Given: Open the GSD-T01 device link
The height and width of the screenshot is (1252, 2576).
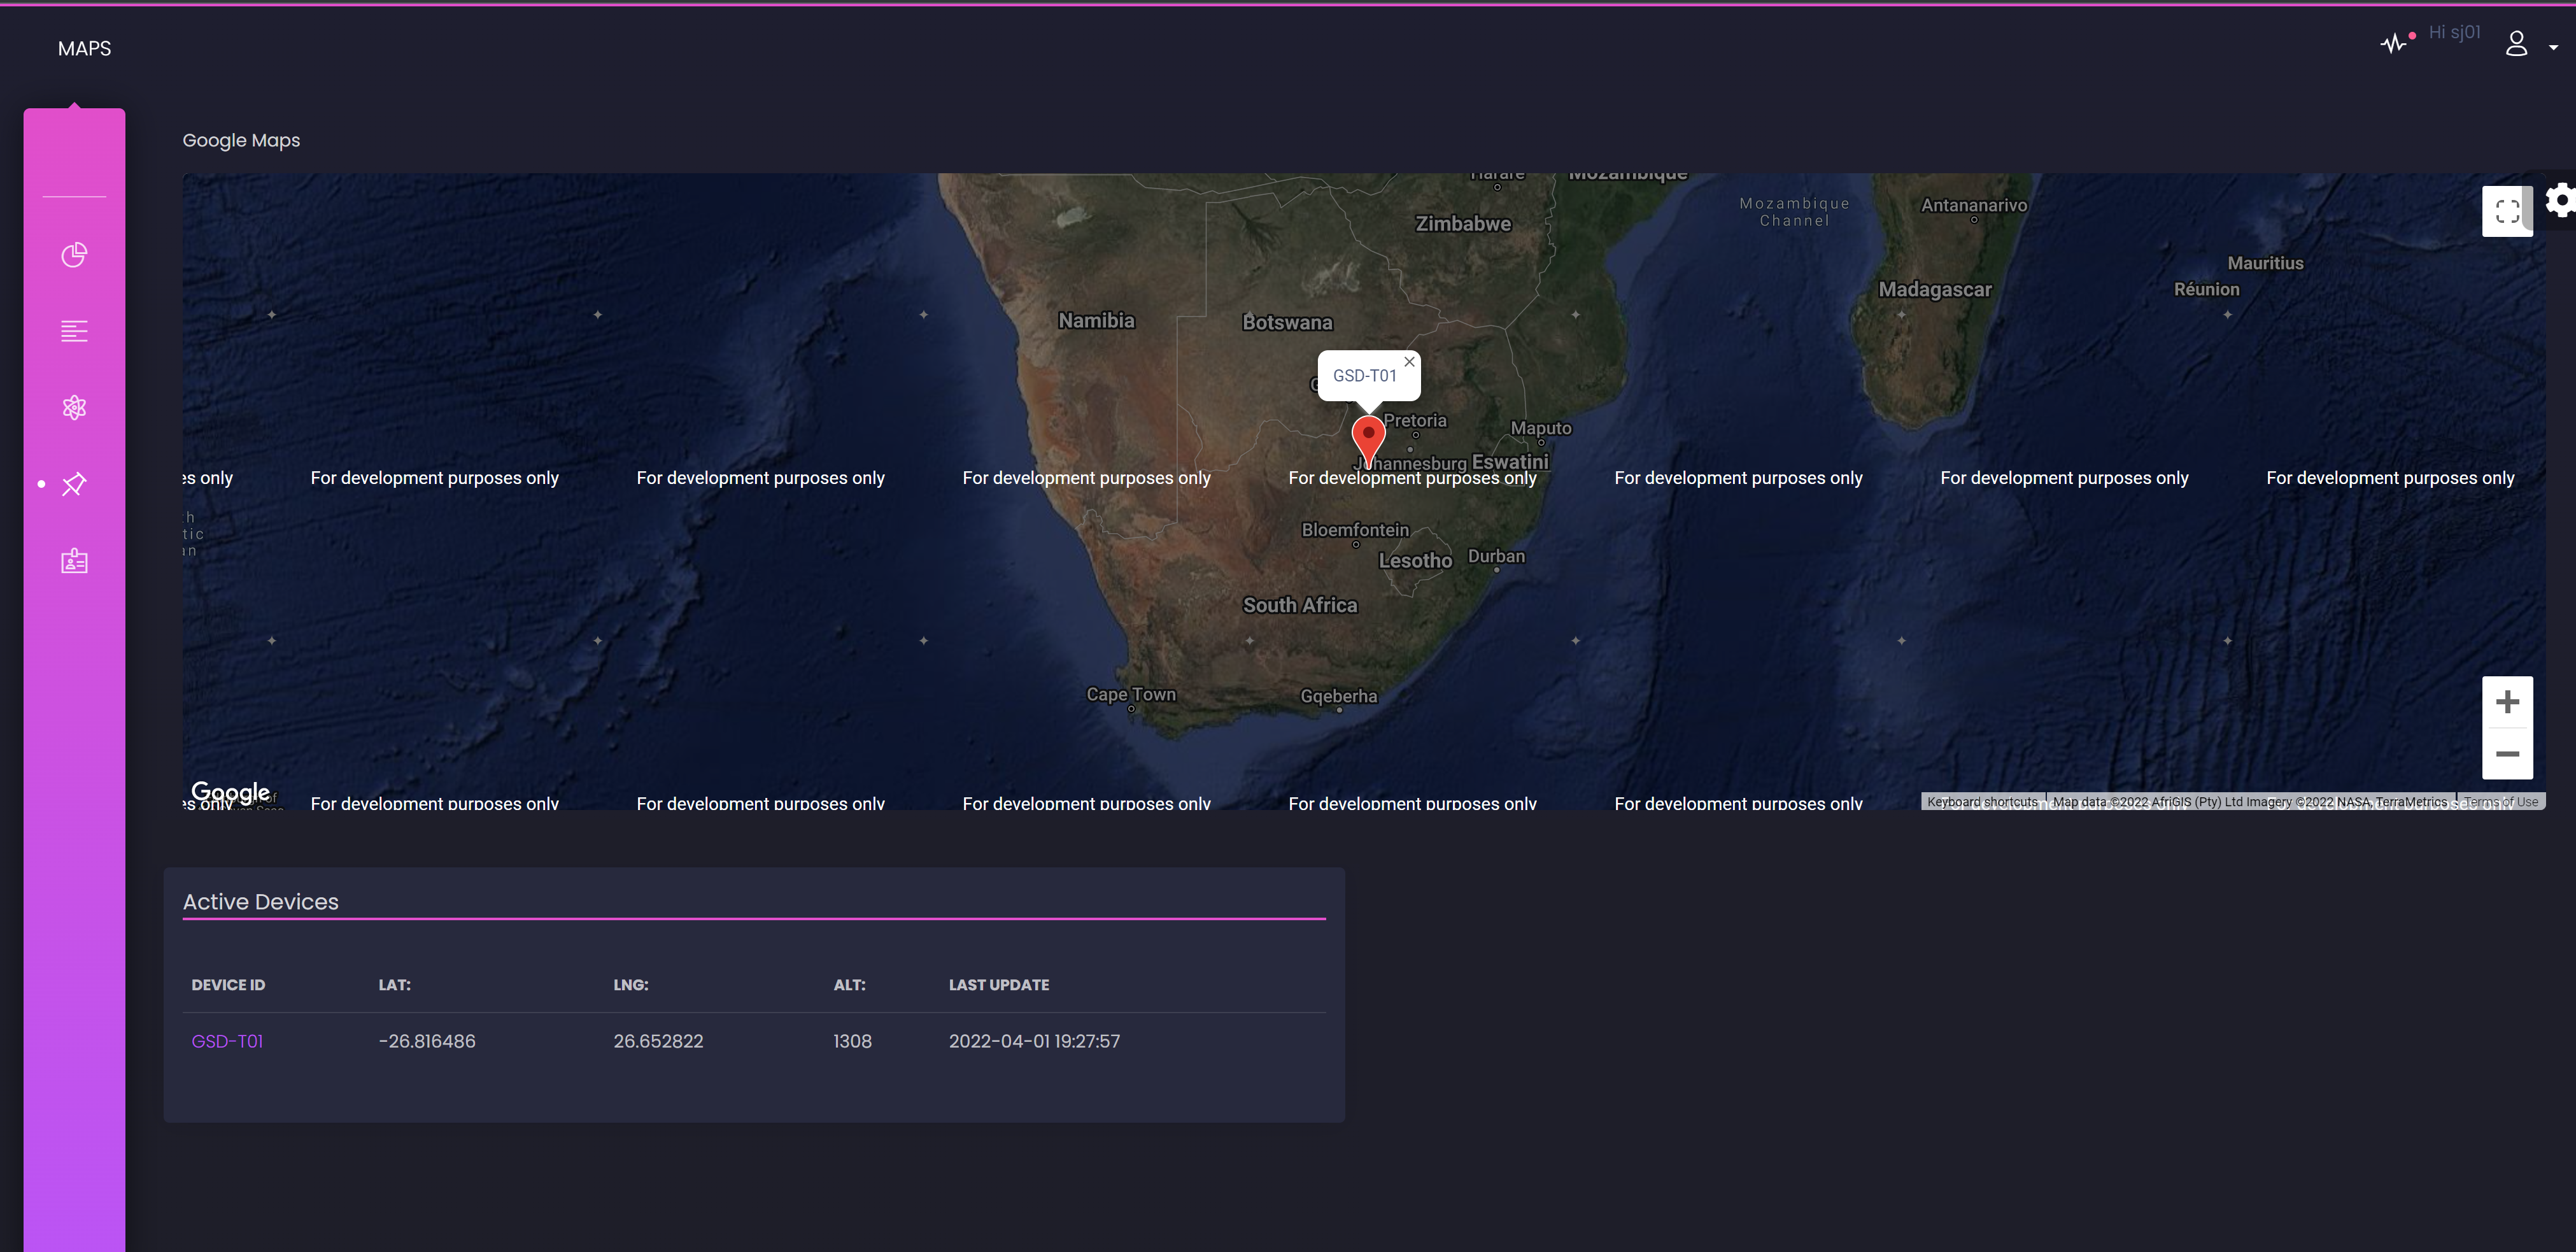Looking at the screenshot, I should point(227,1041).
